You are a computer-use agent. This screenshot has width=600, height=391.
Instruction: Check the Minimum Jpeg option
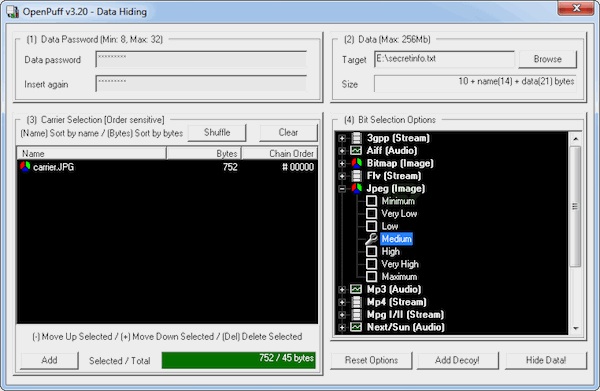tap(371, 201)
